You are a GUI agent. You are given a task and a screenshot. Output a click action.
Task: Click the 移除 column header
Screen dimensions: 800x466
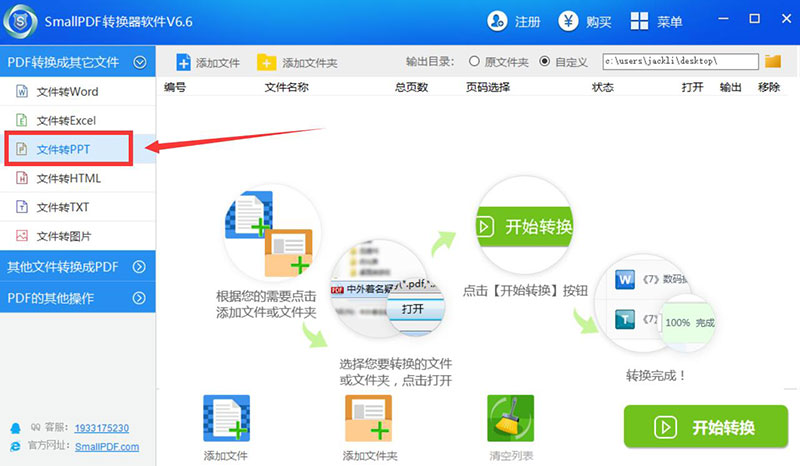(x=769, y=87)
